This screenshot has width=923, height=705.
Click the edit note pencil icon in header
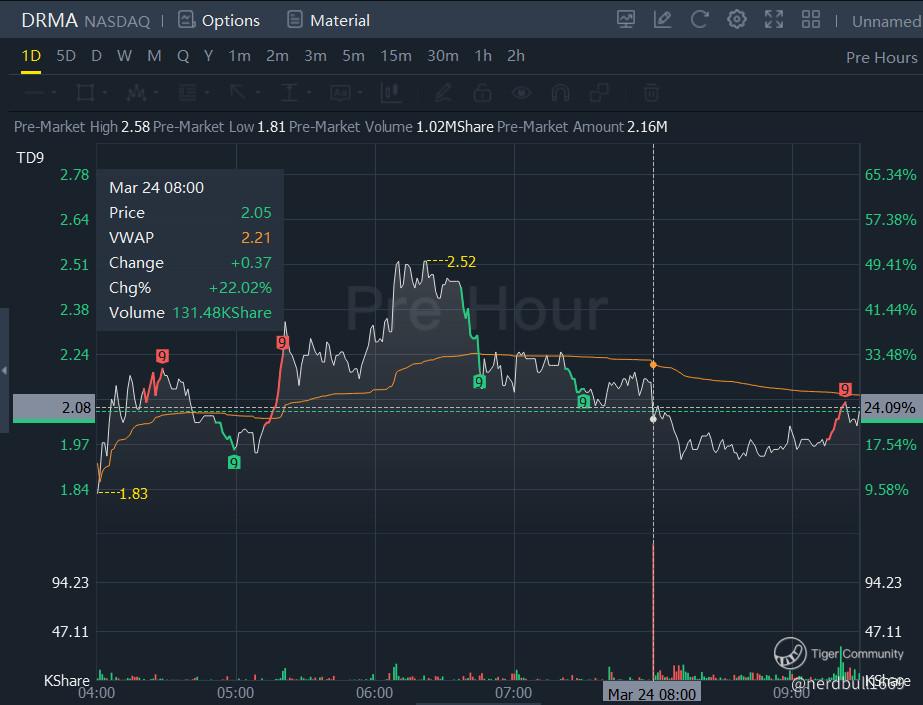click(662, 20)
